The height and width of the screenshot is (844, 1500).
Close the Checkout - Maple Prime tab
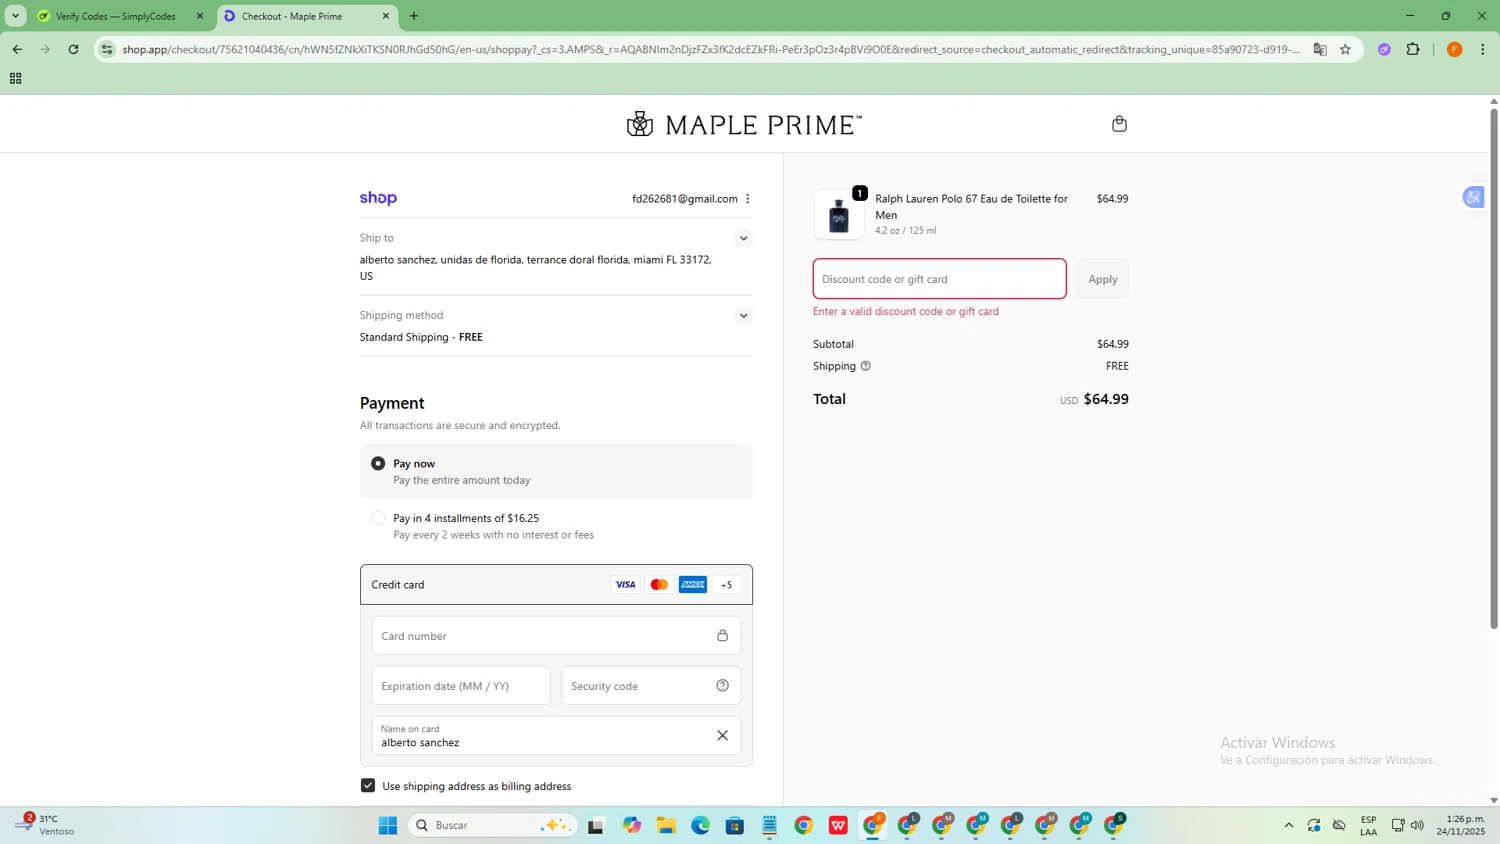[x=386, y=16]
